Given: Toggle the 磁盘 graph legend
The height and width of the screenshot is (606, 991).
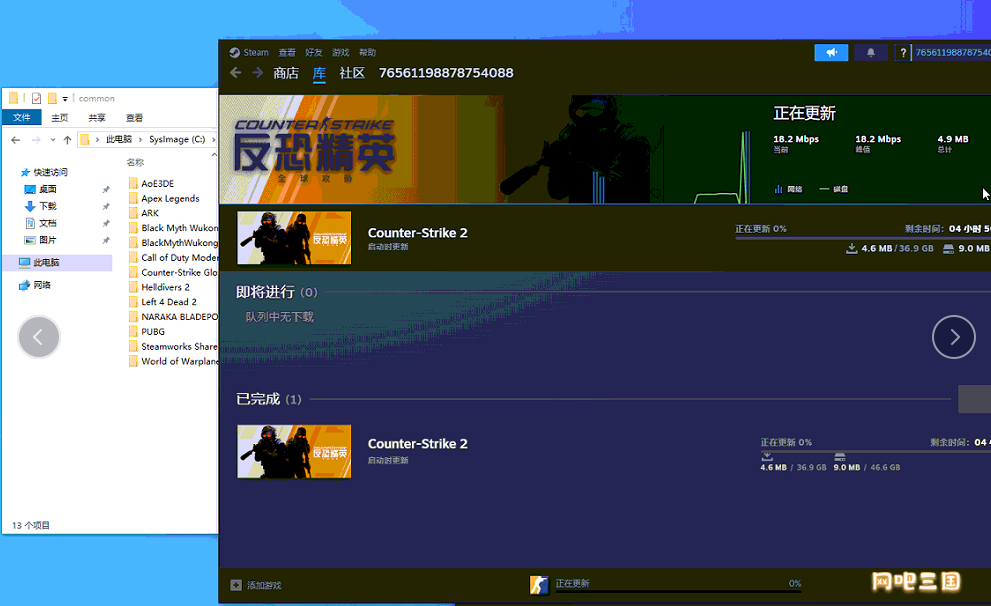Looking at the screenshot, I should pos(834,189).
